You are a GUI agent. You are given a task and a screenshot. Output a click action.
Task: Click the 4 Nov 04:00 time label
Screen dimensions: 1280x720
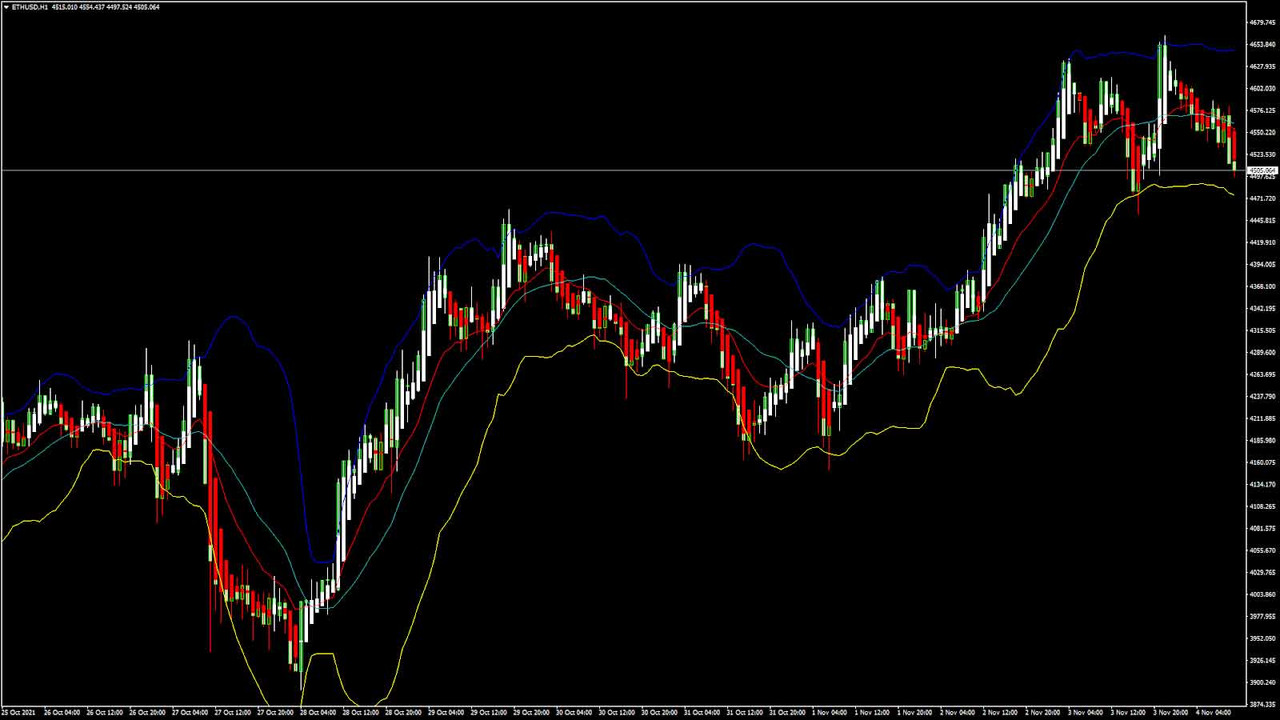[1212, 713]
